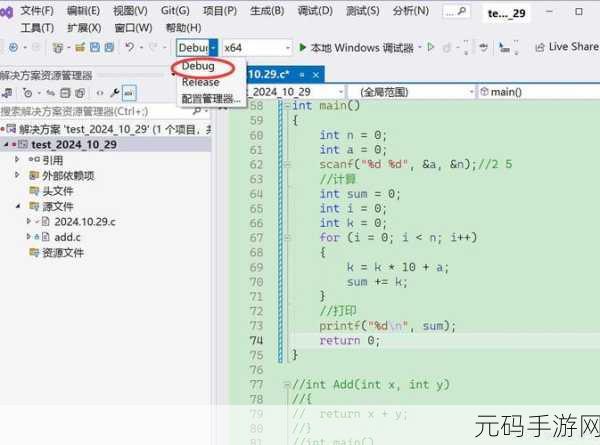The image size is (600, 445).
Task: Click the open file folder icon
Action: [x=80, y=47]
